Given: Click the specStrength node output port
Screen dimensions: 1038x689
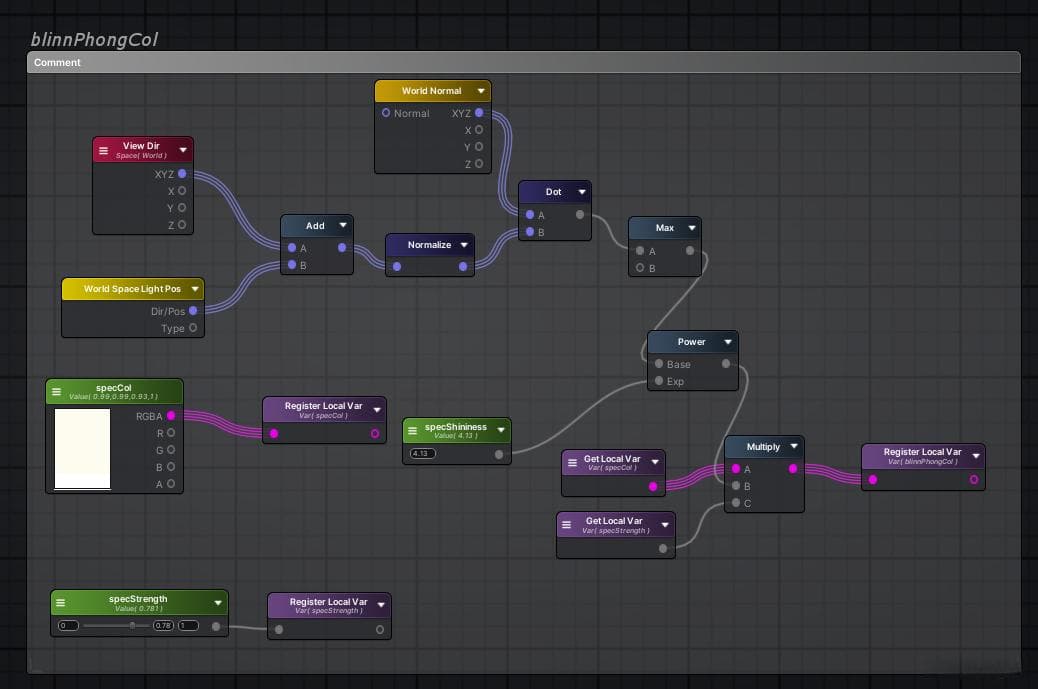Looking at the screenshot, I should coord(216,626).
